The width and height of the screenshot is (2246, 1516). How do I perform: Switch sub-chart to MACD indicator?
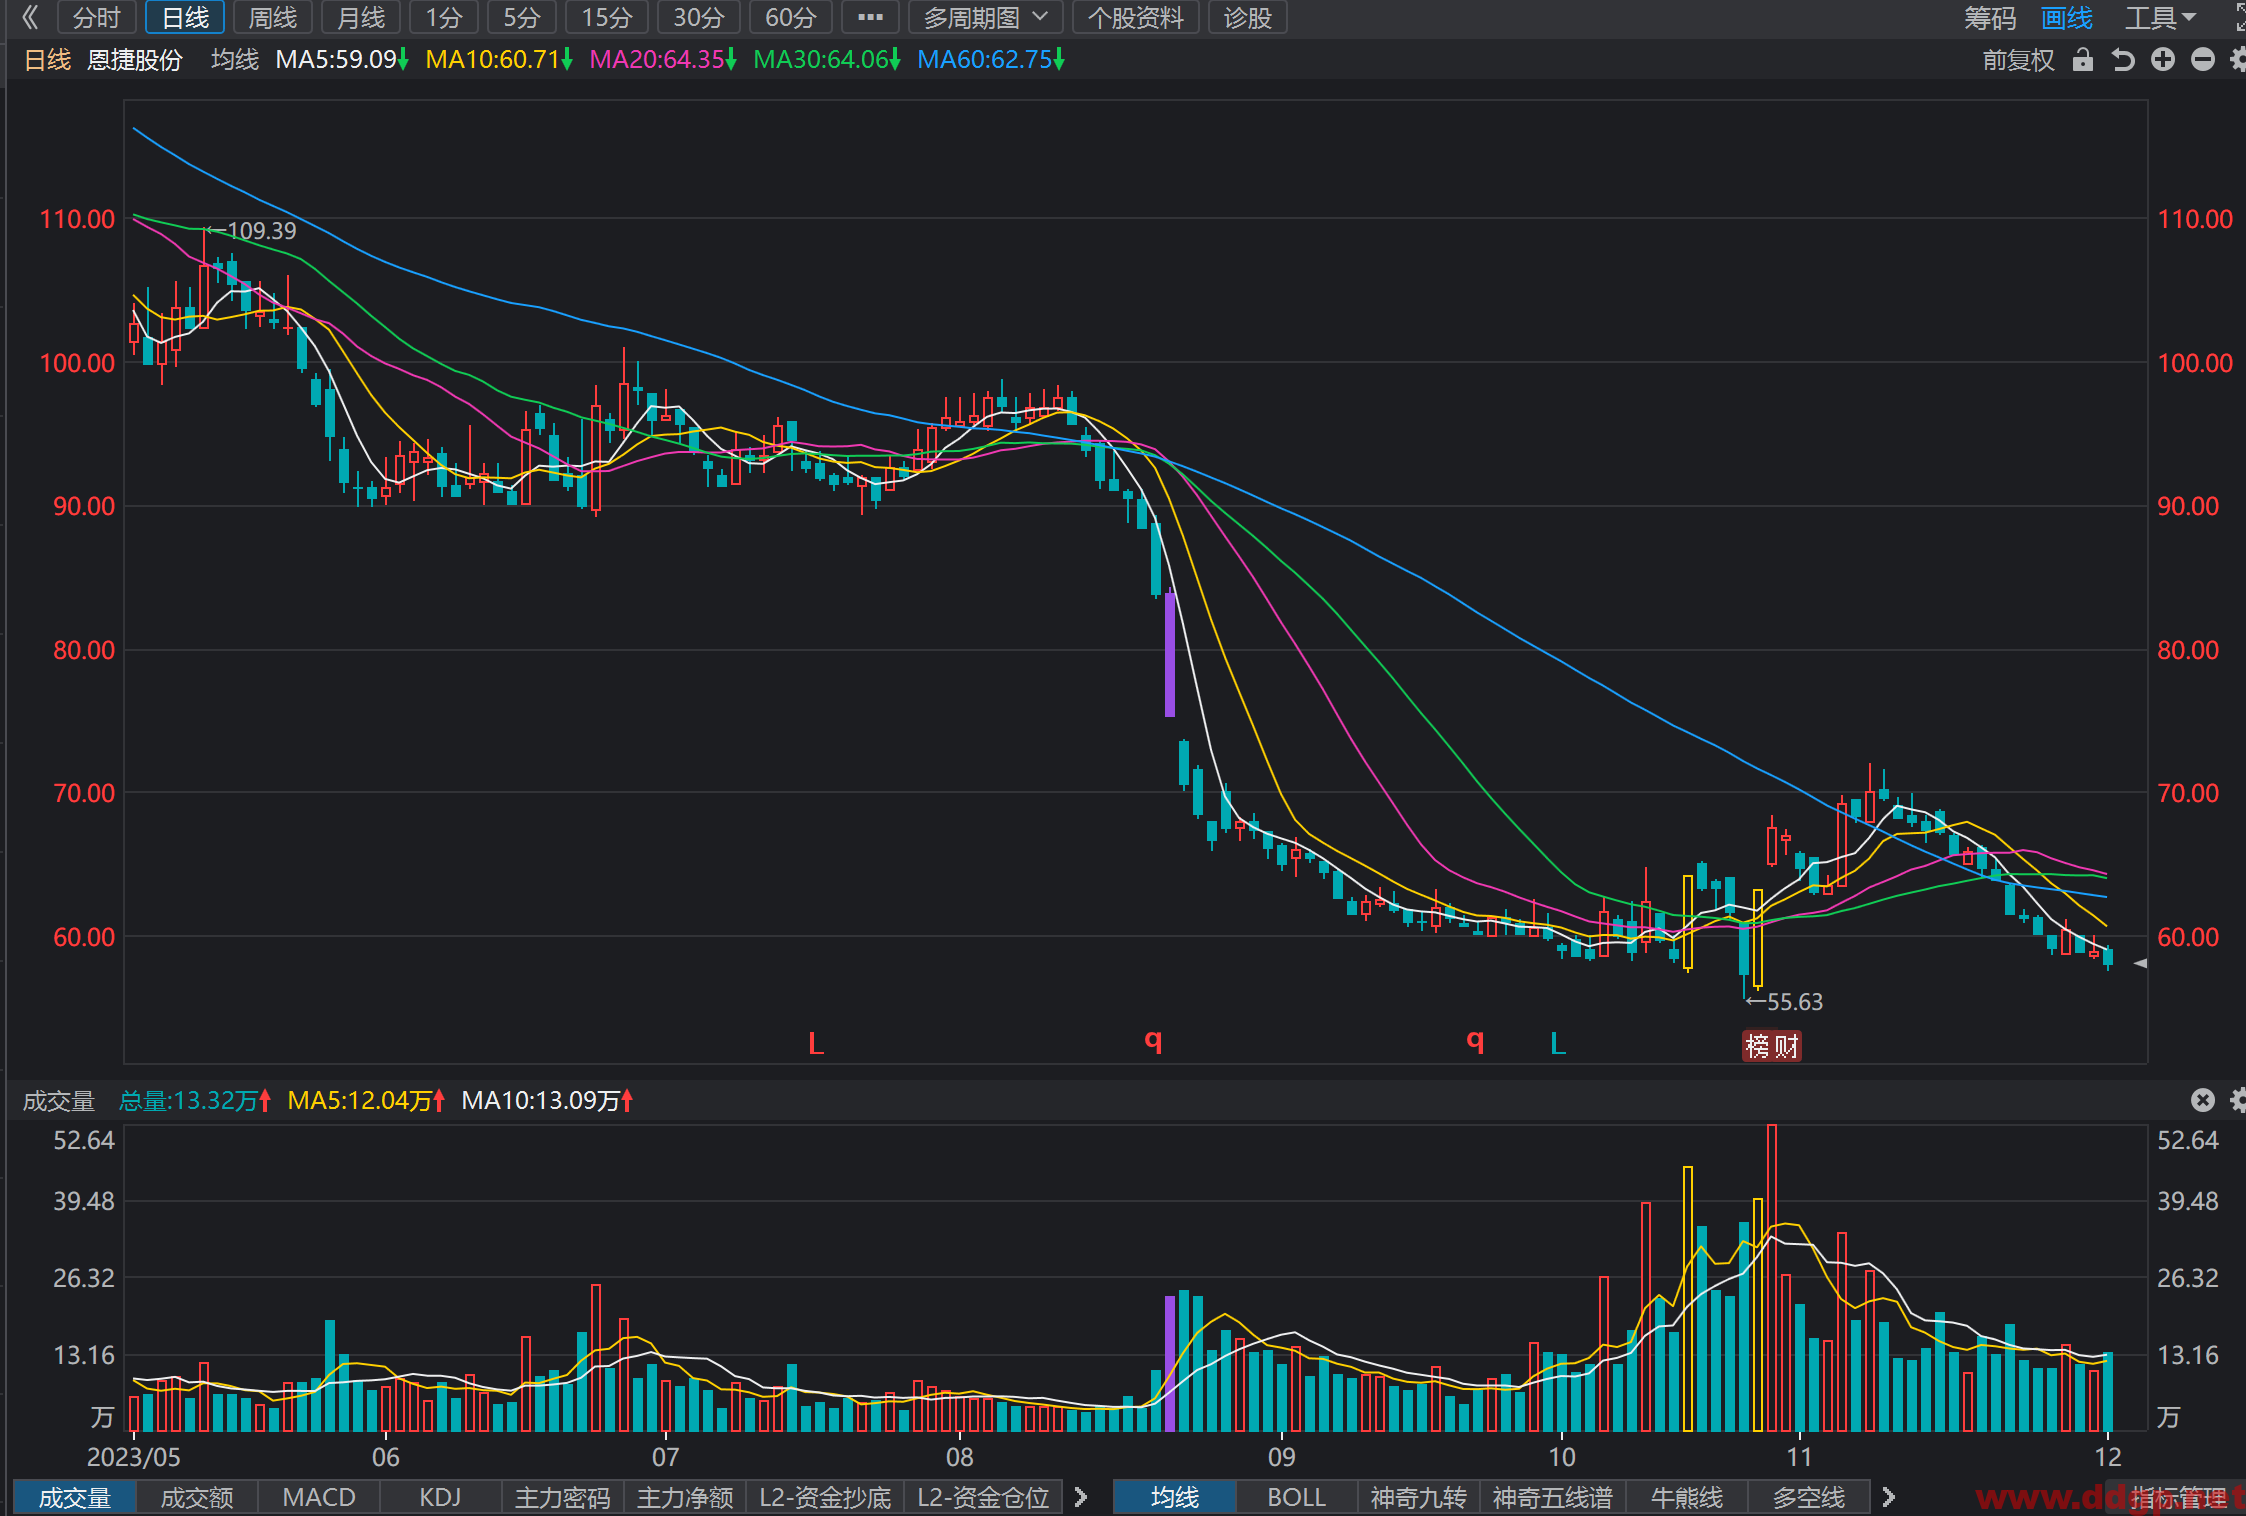point(319,1497)
